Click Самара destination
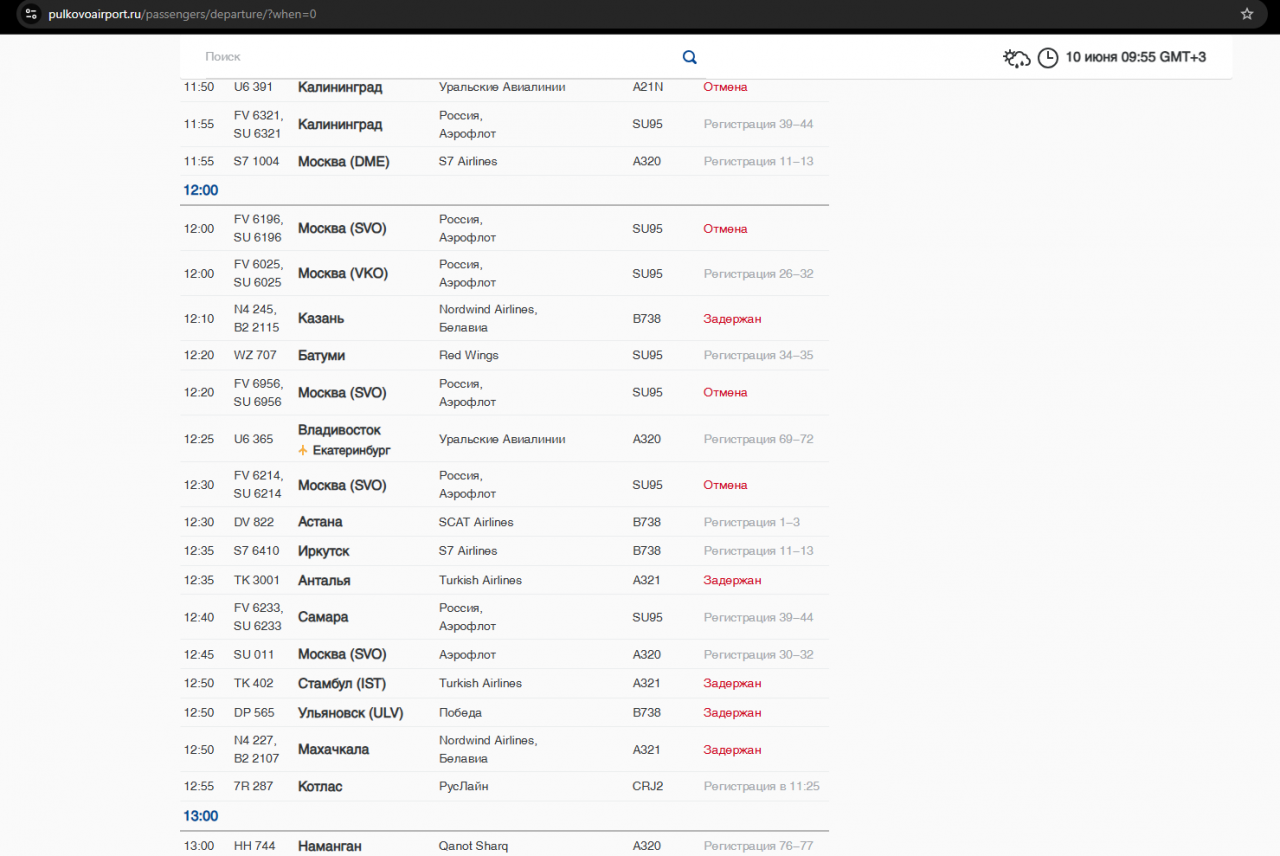1280x856 pixels. point(323,617)
